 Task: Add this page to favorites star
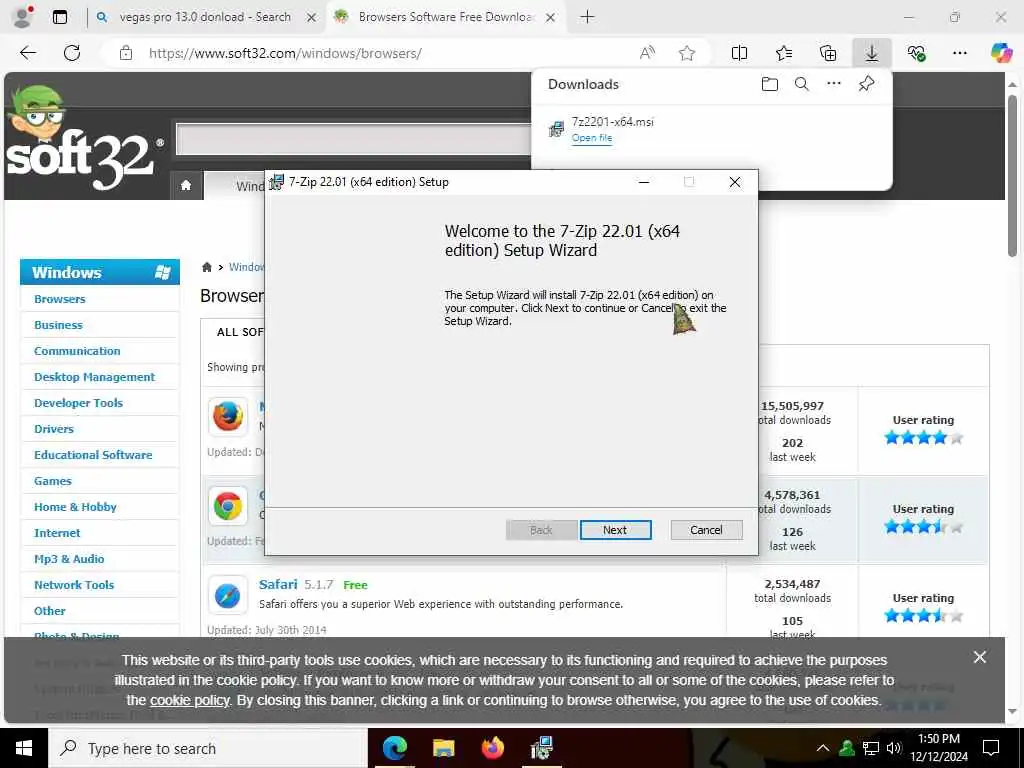click(686, 53)
